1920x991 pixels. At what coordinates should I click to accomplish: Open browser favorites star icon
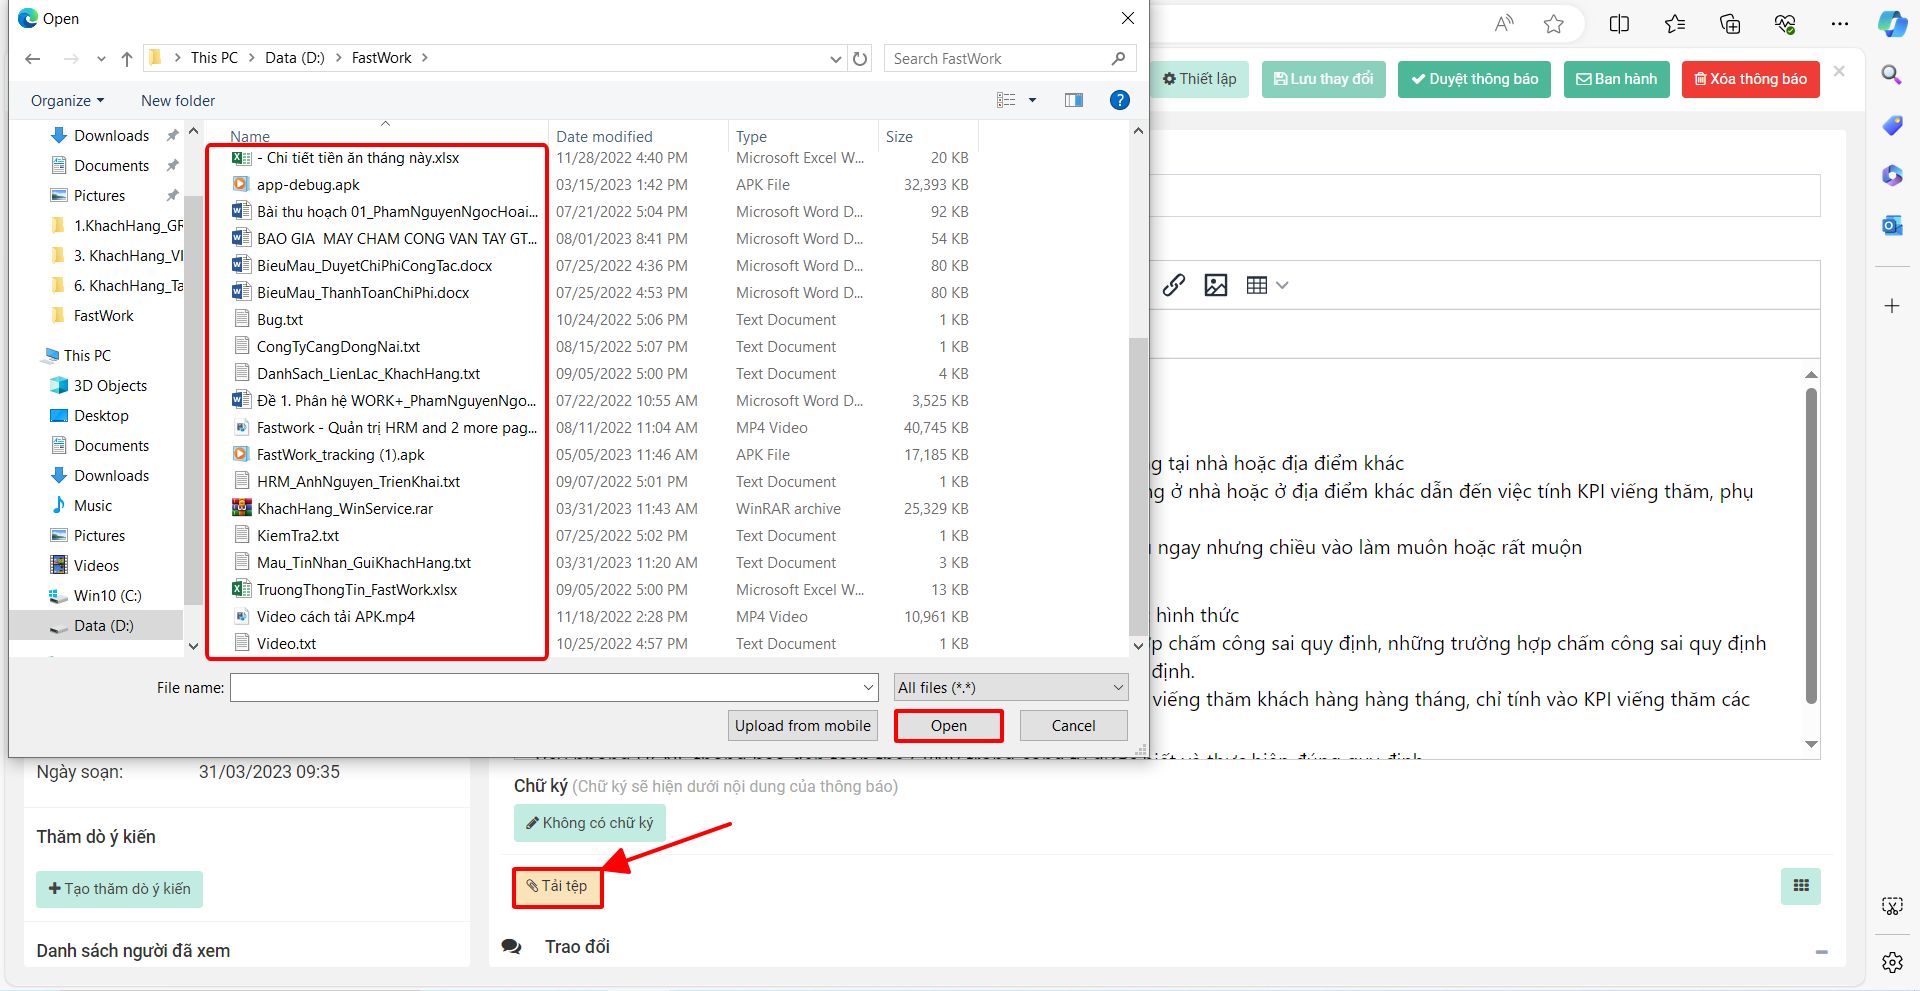pos(1553,24)
